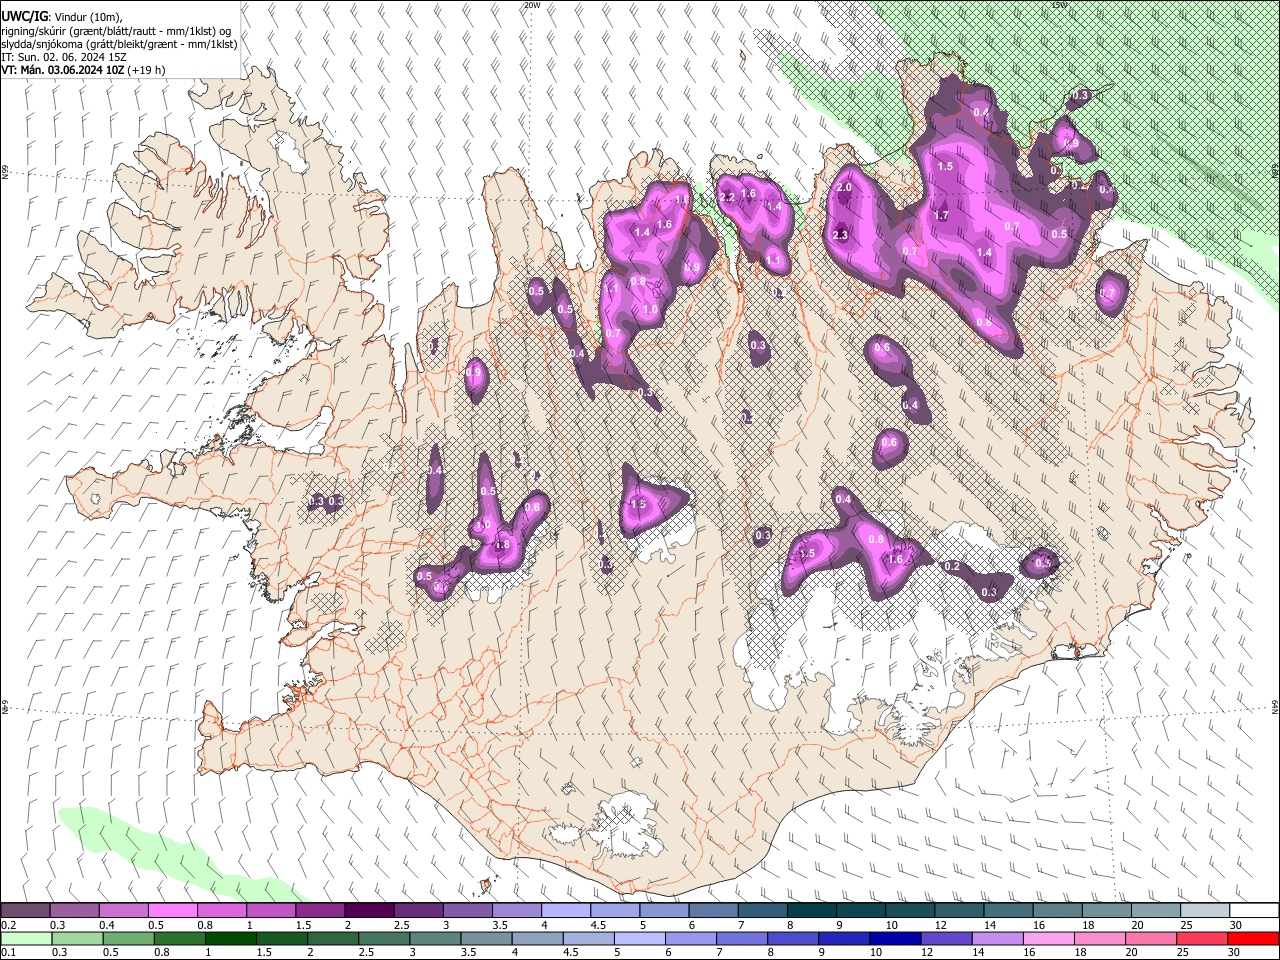This screenshot has width=1280, height=960.
Task: Click the "(+19 h)" forecast offset text
Action: [145, 70]
